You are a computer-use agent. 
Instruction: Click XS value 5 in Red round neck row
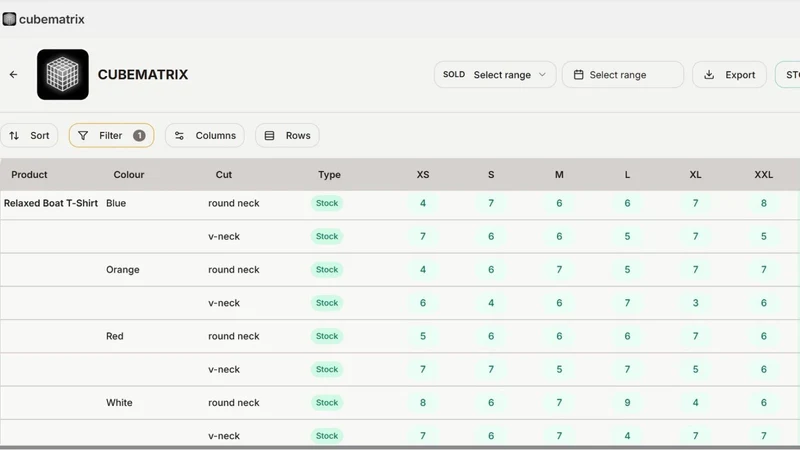[x=423, y=336]
